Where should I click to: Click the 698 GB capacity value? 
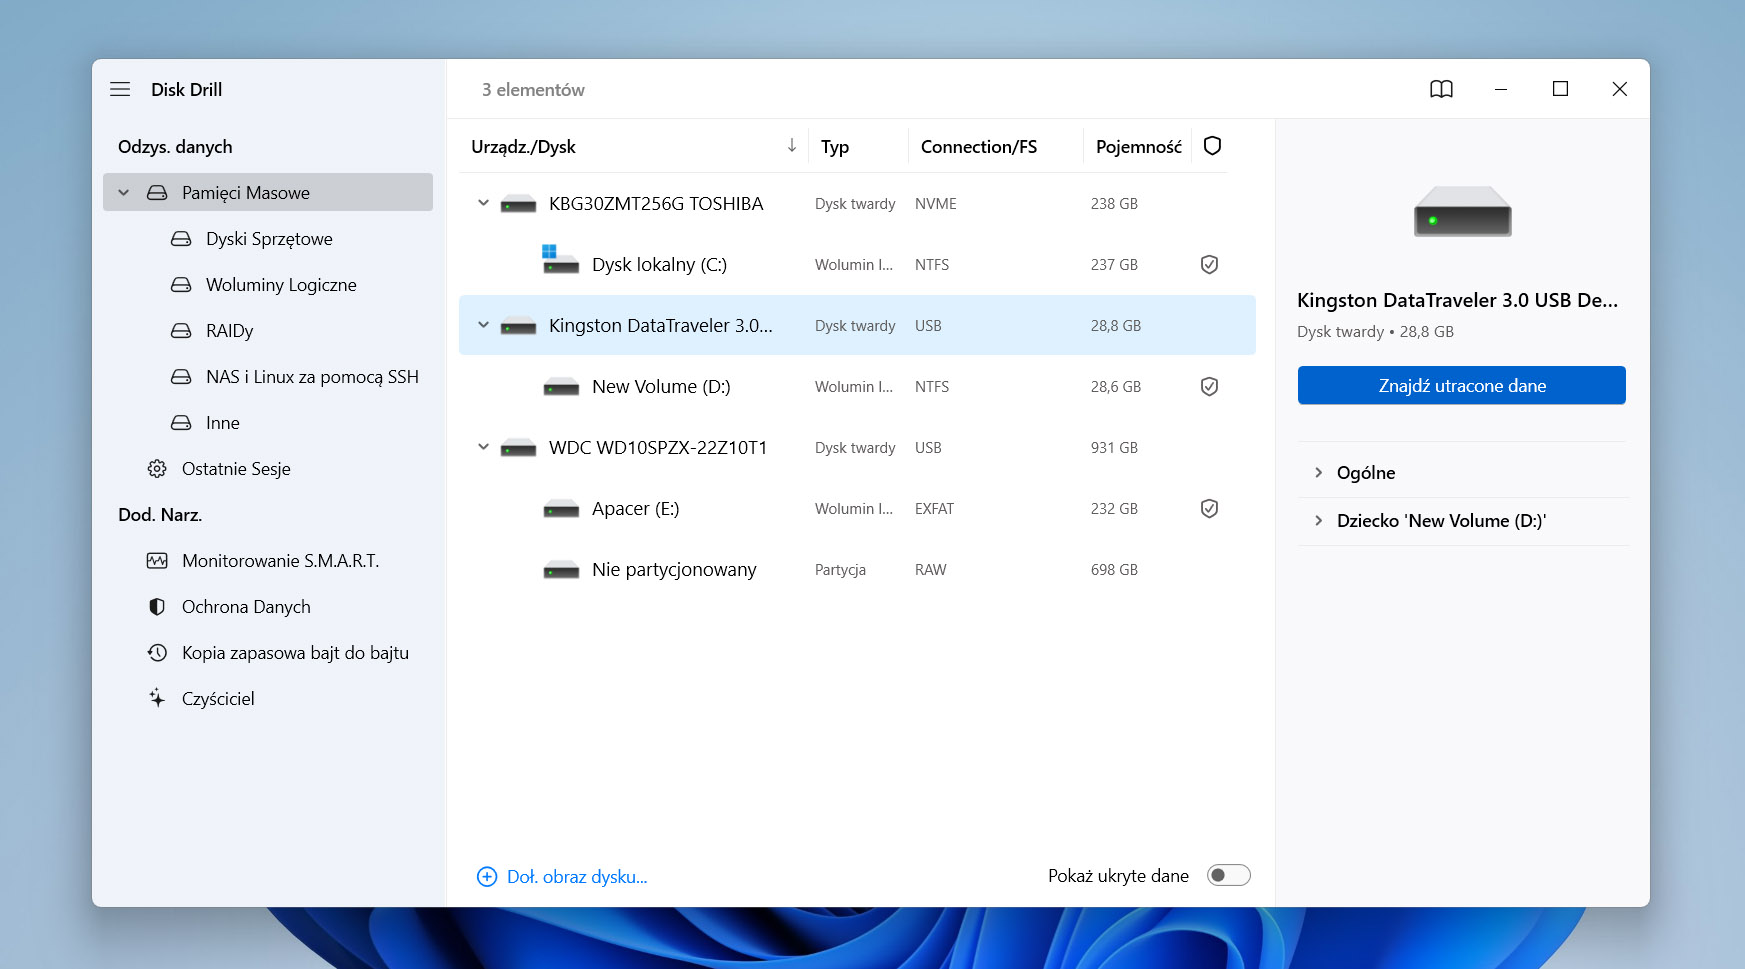[1114, 570]
